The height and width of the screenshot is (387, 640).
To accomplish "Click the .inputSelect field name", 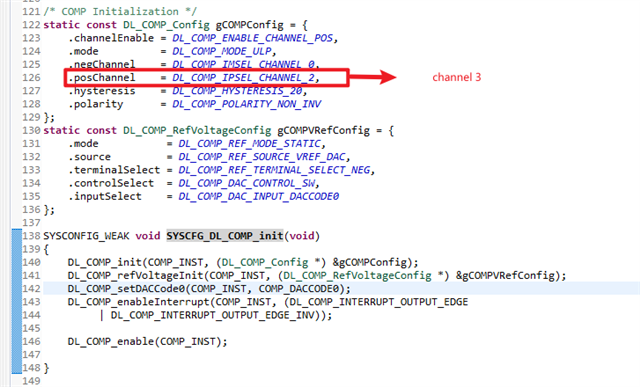I will tap(104, 196).
